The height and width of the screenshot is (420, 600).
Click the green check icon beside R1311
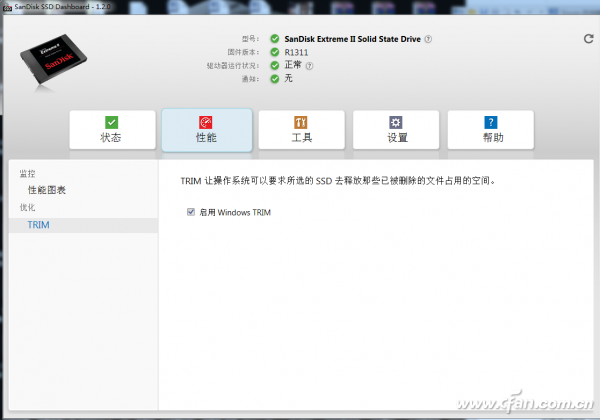tap(275, 52)
